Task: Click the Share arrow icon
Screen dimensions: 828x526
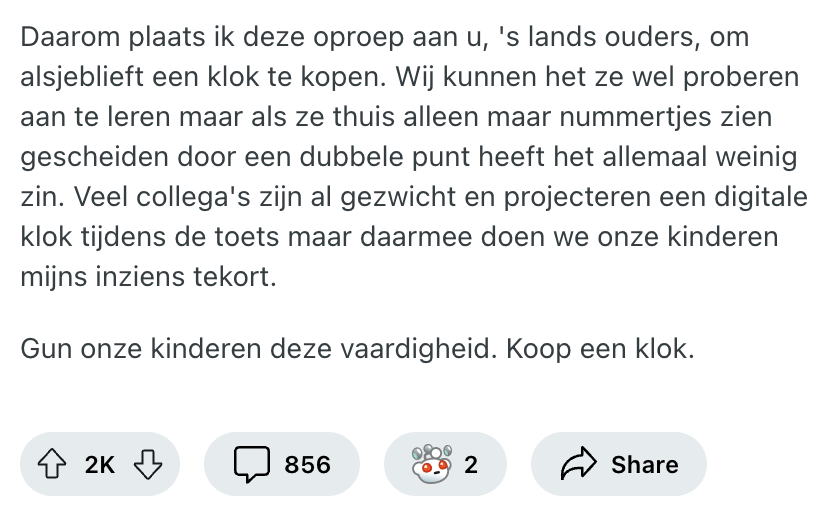Action: [578, 464]
